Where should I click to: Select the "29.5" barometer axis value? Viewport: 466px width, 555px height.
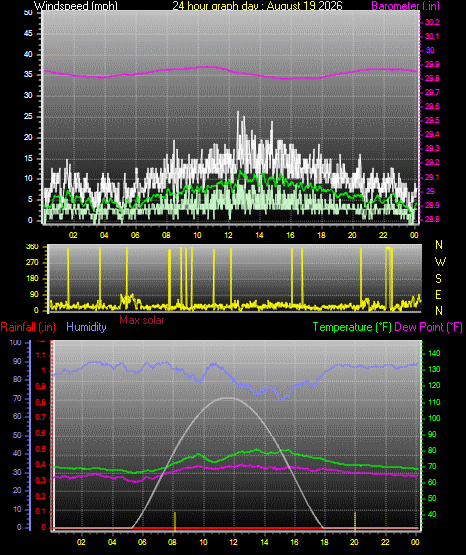click(x=432, y=120)
